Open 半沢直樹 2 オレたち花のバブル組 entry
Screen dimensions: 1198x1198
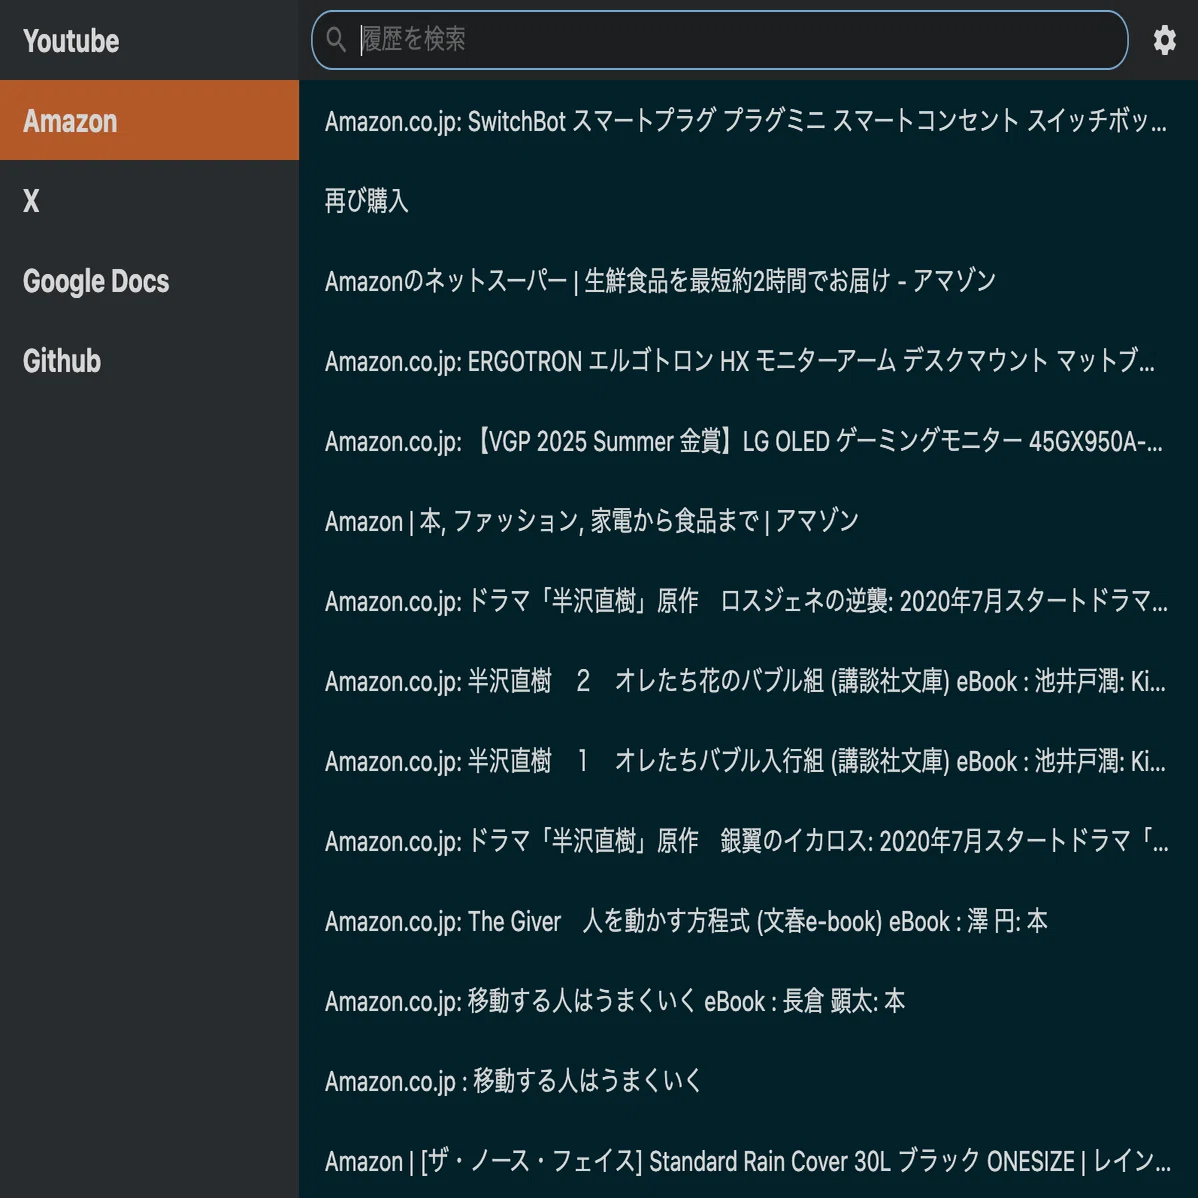click(x=748, y=681)
